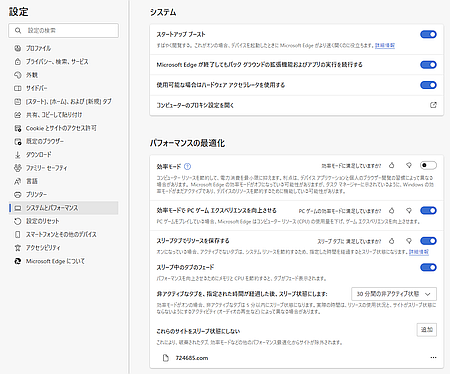Click the 設定の検索 search field
The image size is (450, 374).
click(63, 30)
